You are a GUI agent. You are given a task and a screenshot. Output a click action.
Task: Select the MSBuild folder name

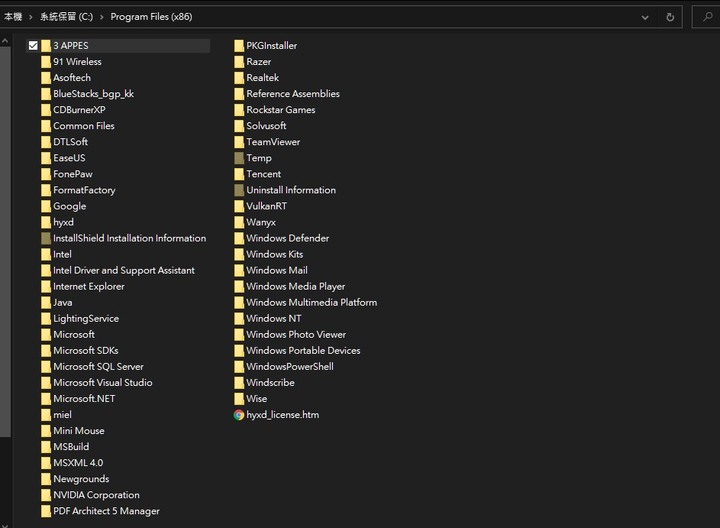tap(71, 447)
